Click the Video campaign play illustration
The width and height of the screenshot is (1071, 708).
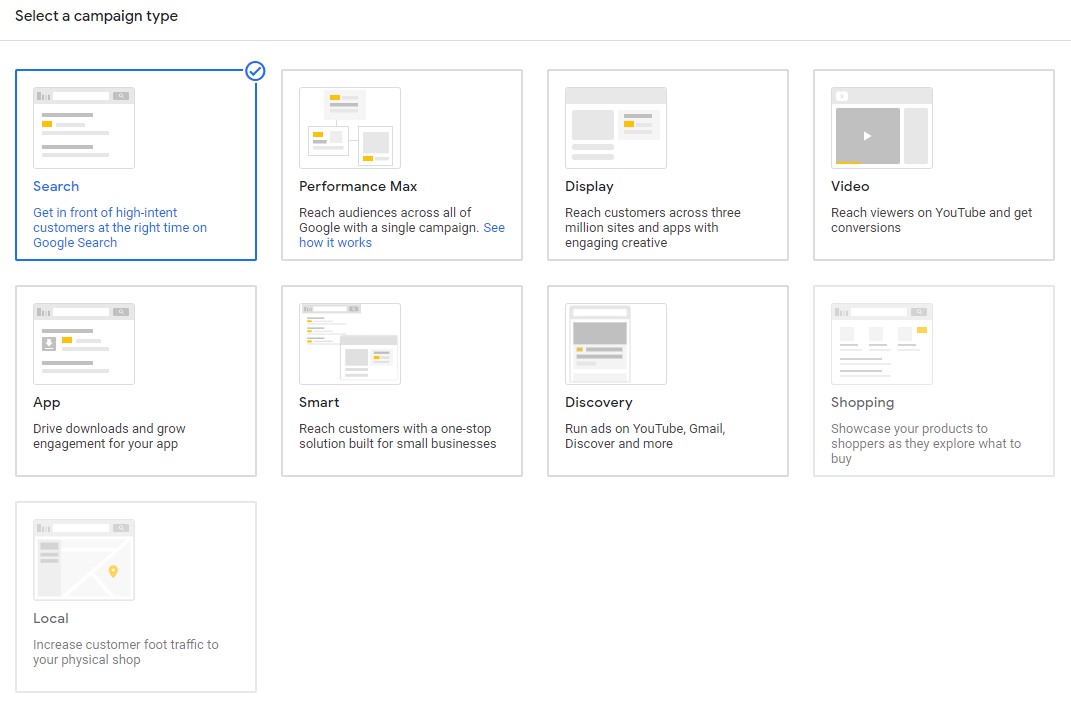pos(882,128)
